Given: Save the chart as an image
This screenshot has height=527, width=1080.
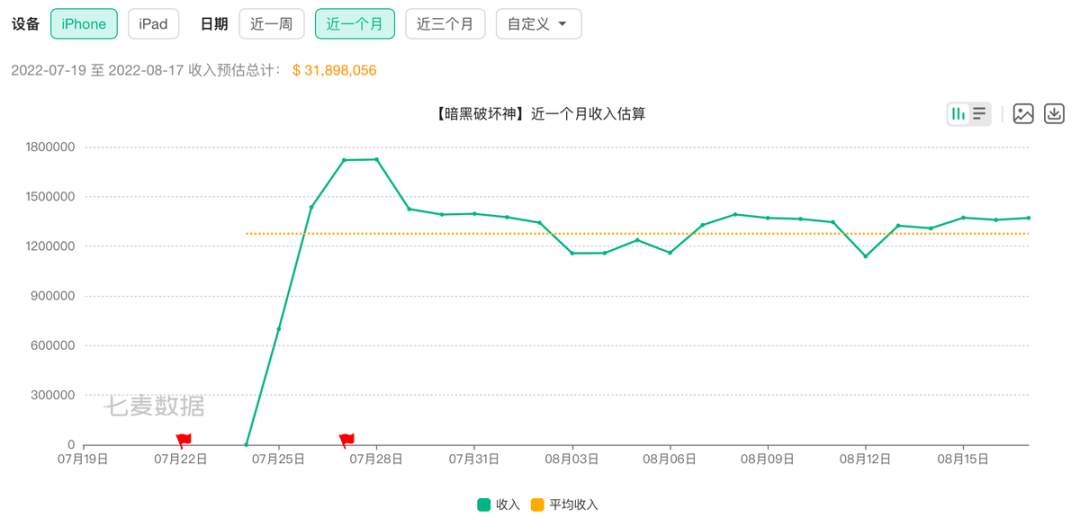Looking at the screenshot, I should click(x=1023, y=114).
